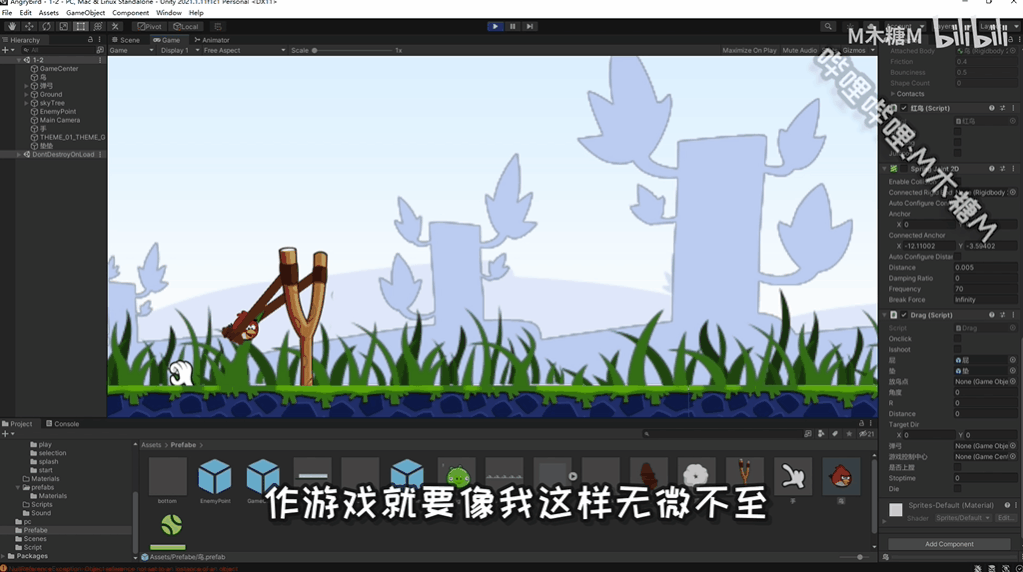The image size is (1023, 572).
Task: Open the Display 1 dropdown
Action: [x=179, y=50]
